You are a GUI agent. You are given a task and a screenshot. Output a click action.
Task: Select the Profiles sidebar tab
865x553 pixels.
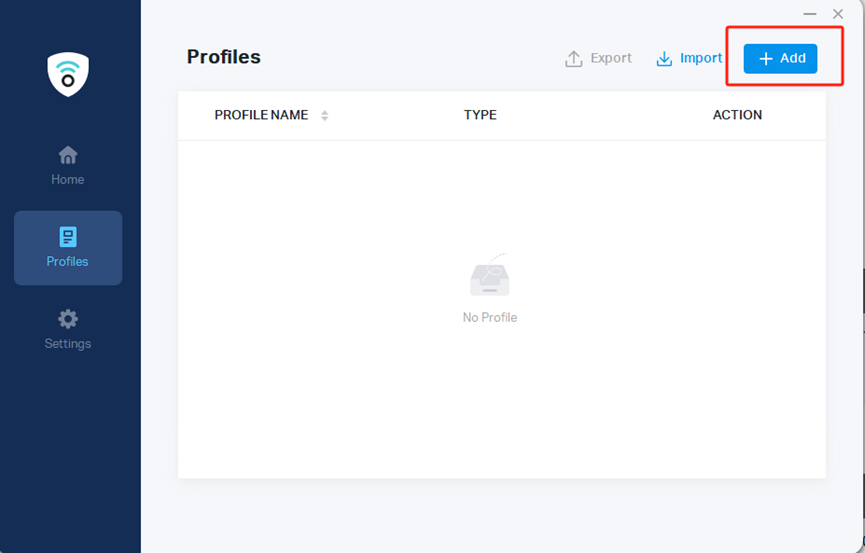coord(68,248)
